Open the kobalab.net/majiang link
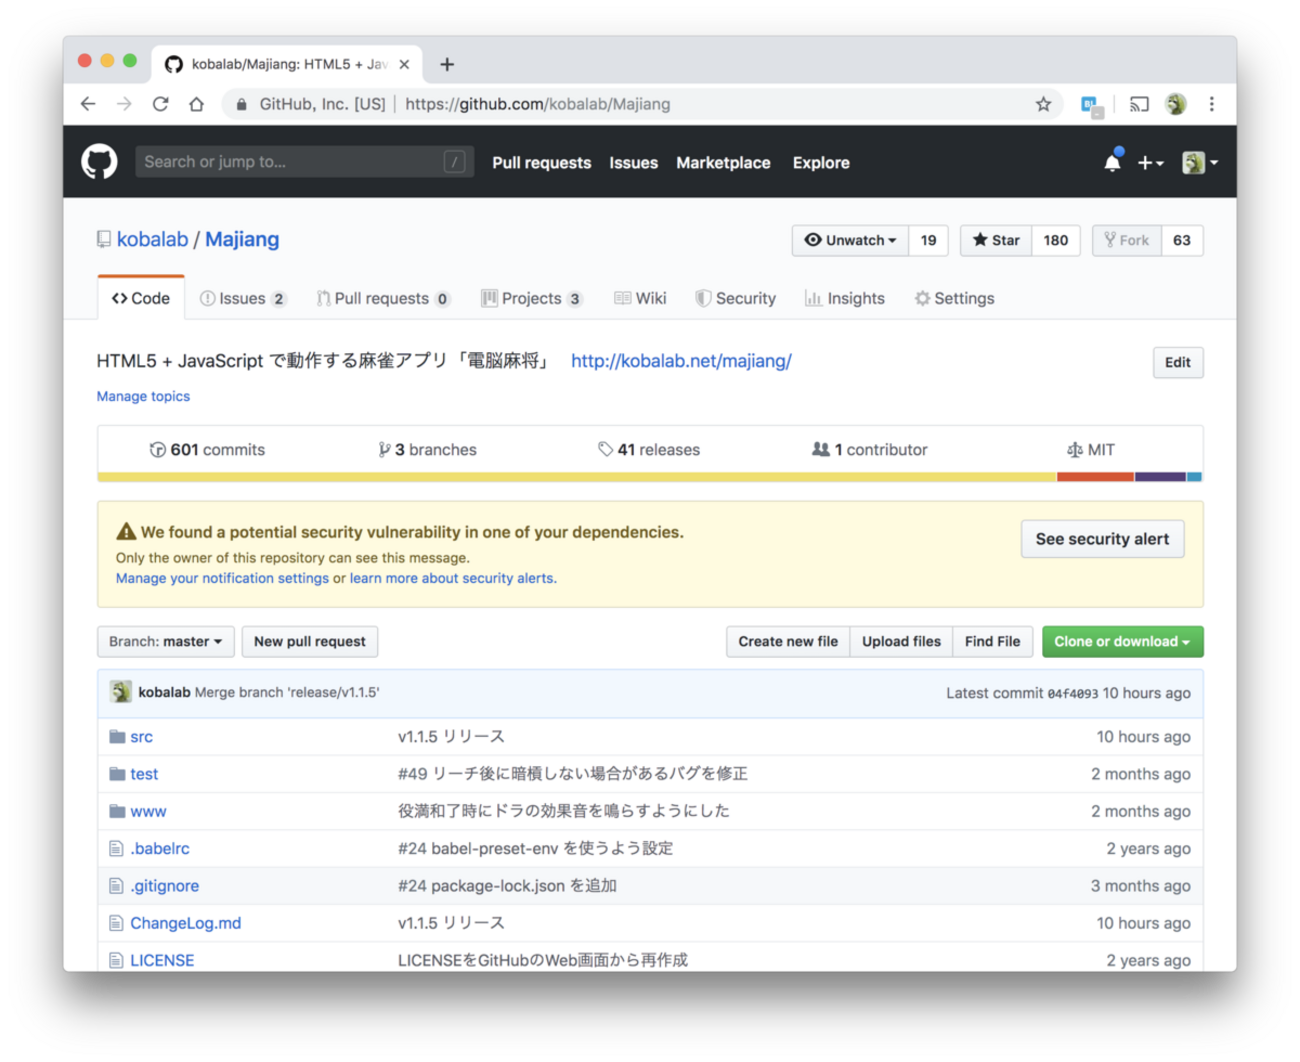 click(681, 361)
